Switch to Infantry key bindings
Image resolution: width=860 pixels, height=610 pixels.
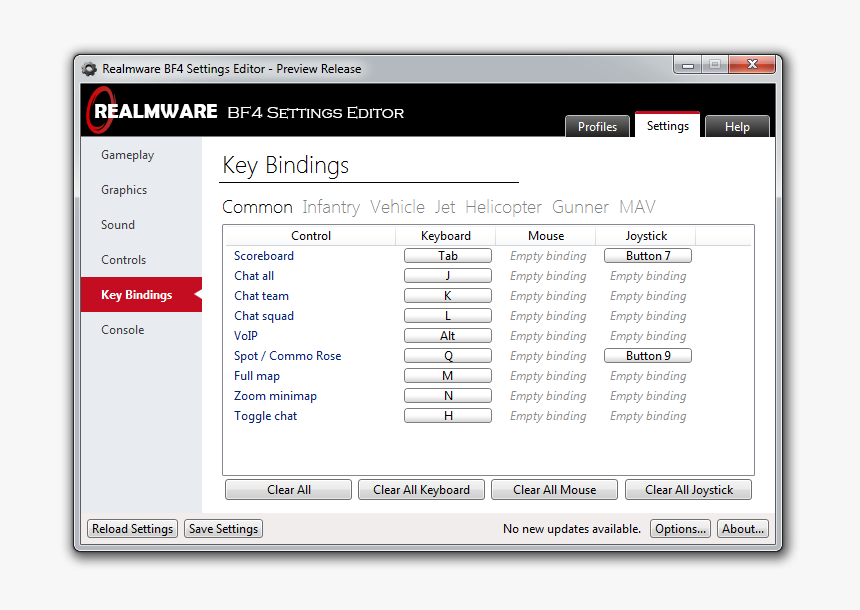tap(331, 207)
